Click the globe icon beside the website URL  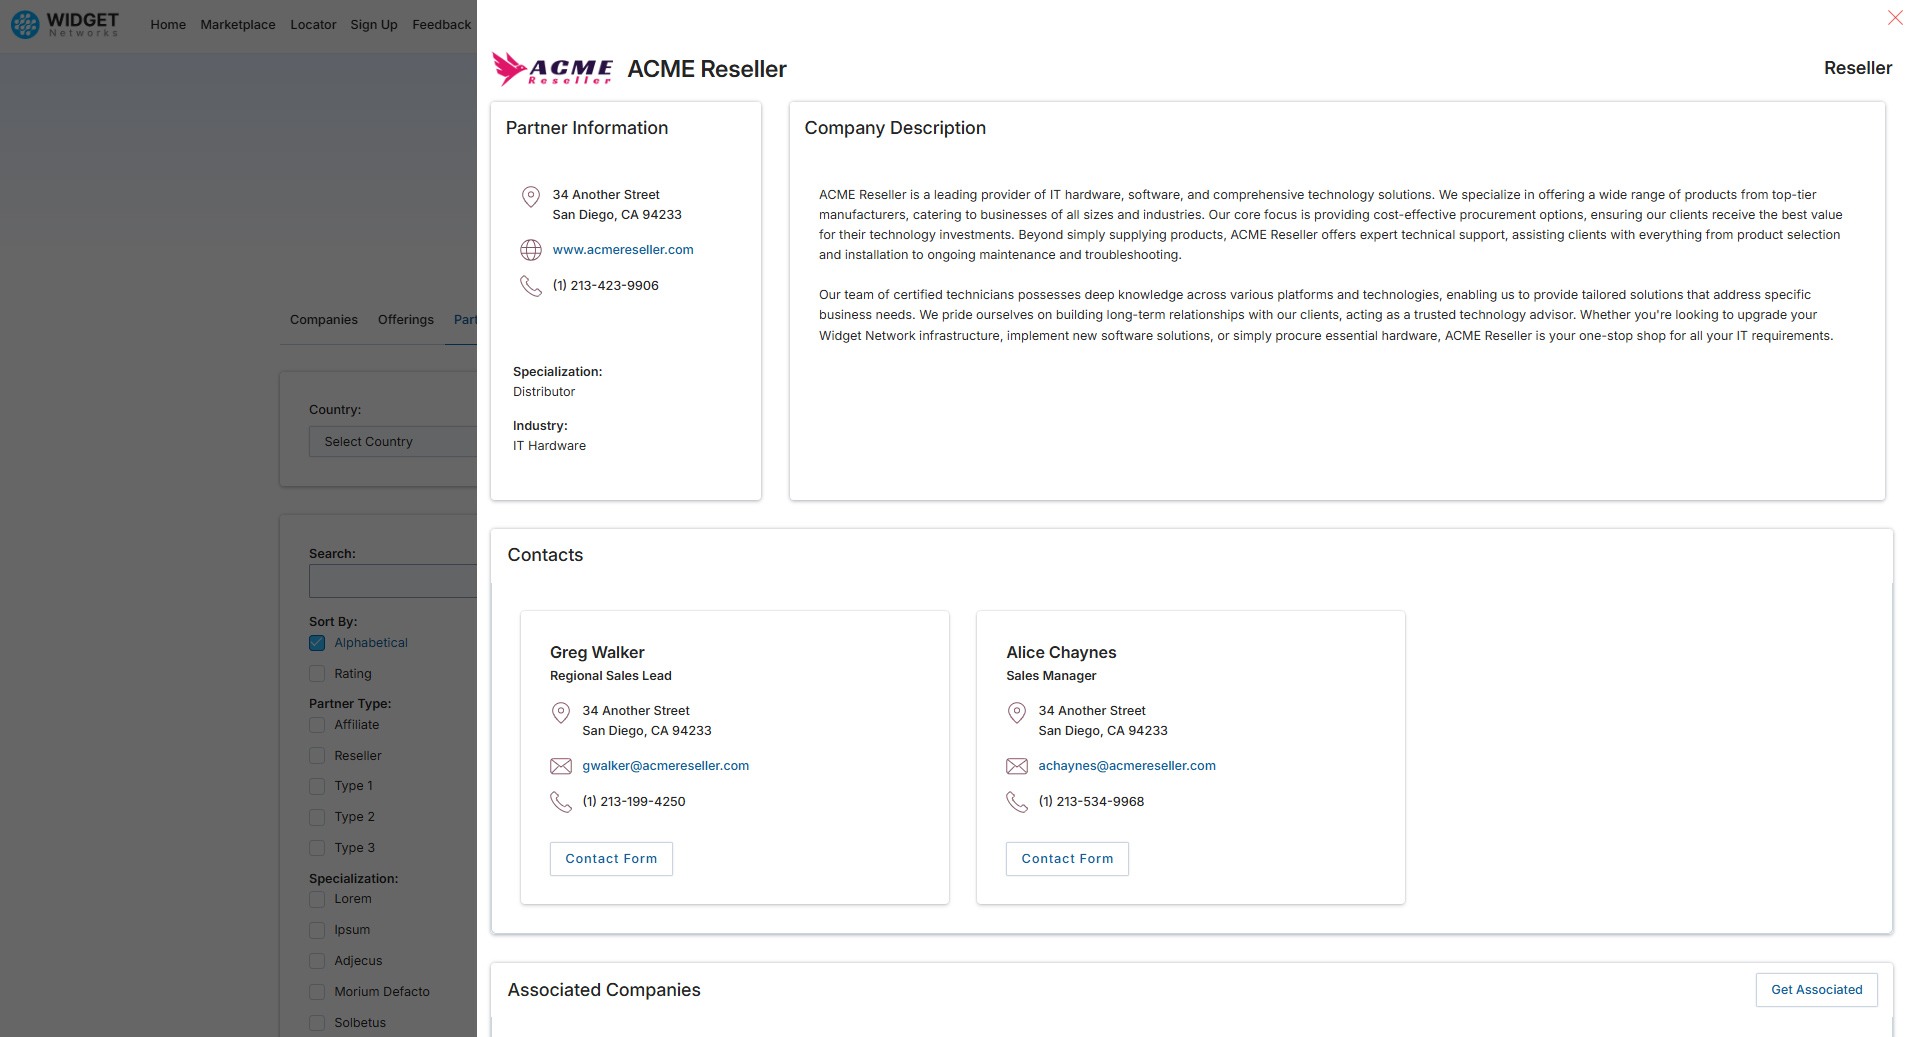pos(531,250)
